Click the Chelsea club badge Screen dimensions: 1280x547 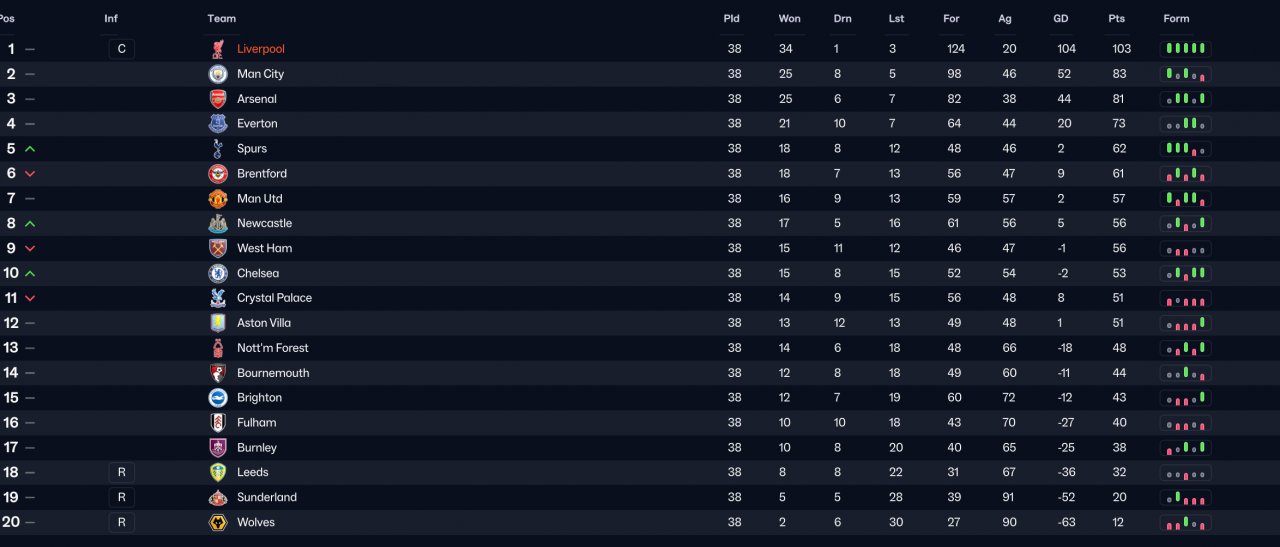[218, 273]
